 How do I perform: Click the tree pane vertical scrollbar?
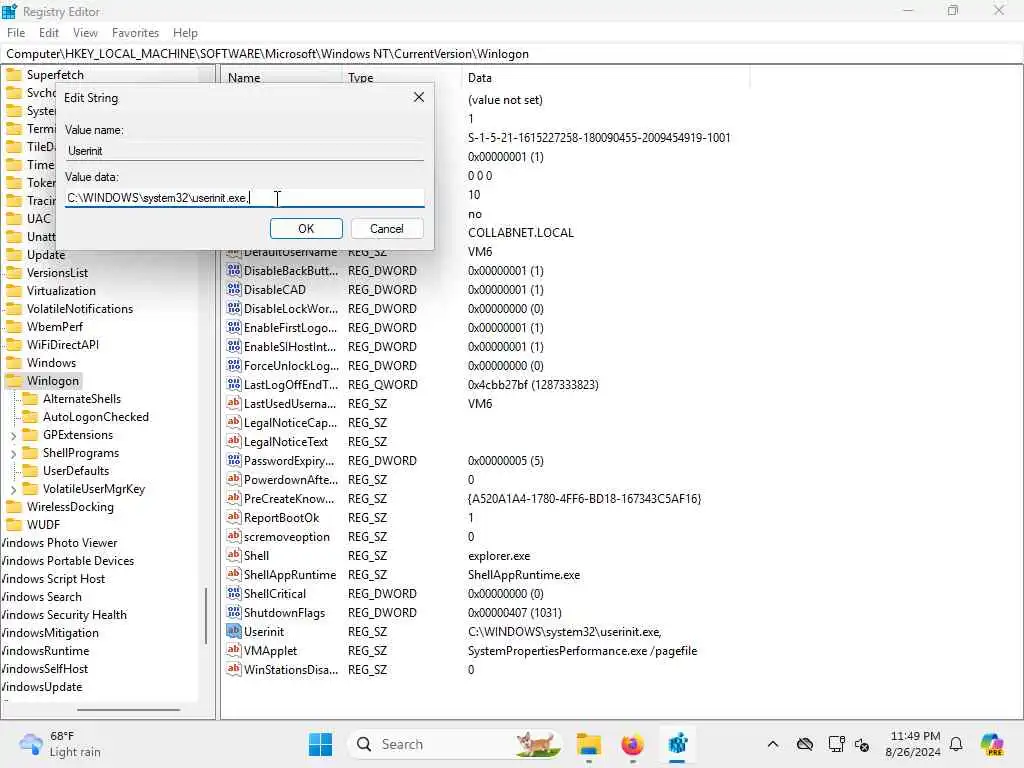click(x=206, y=615)
